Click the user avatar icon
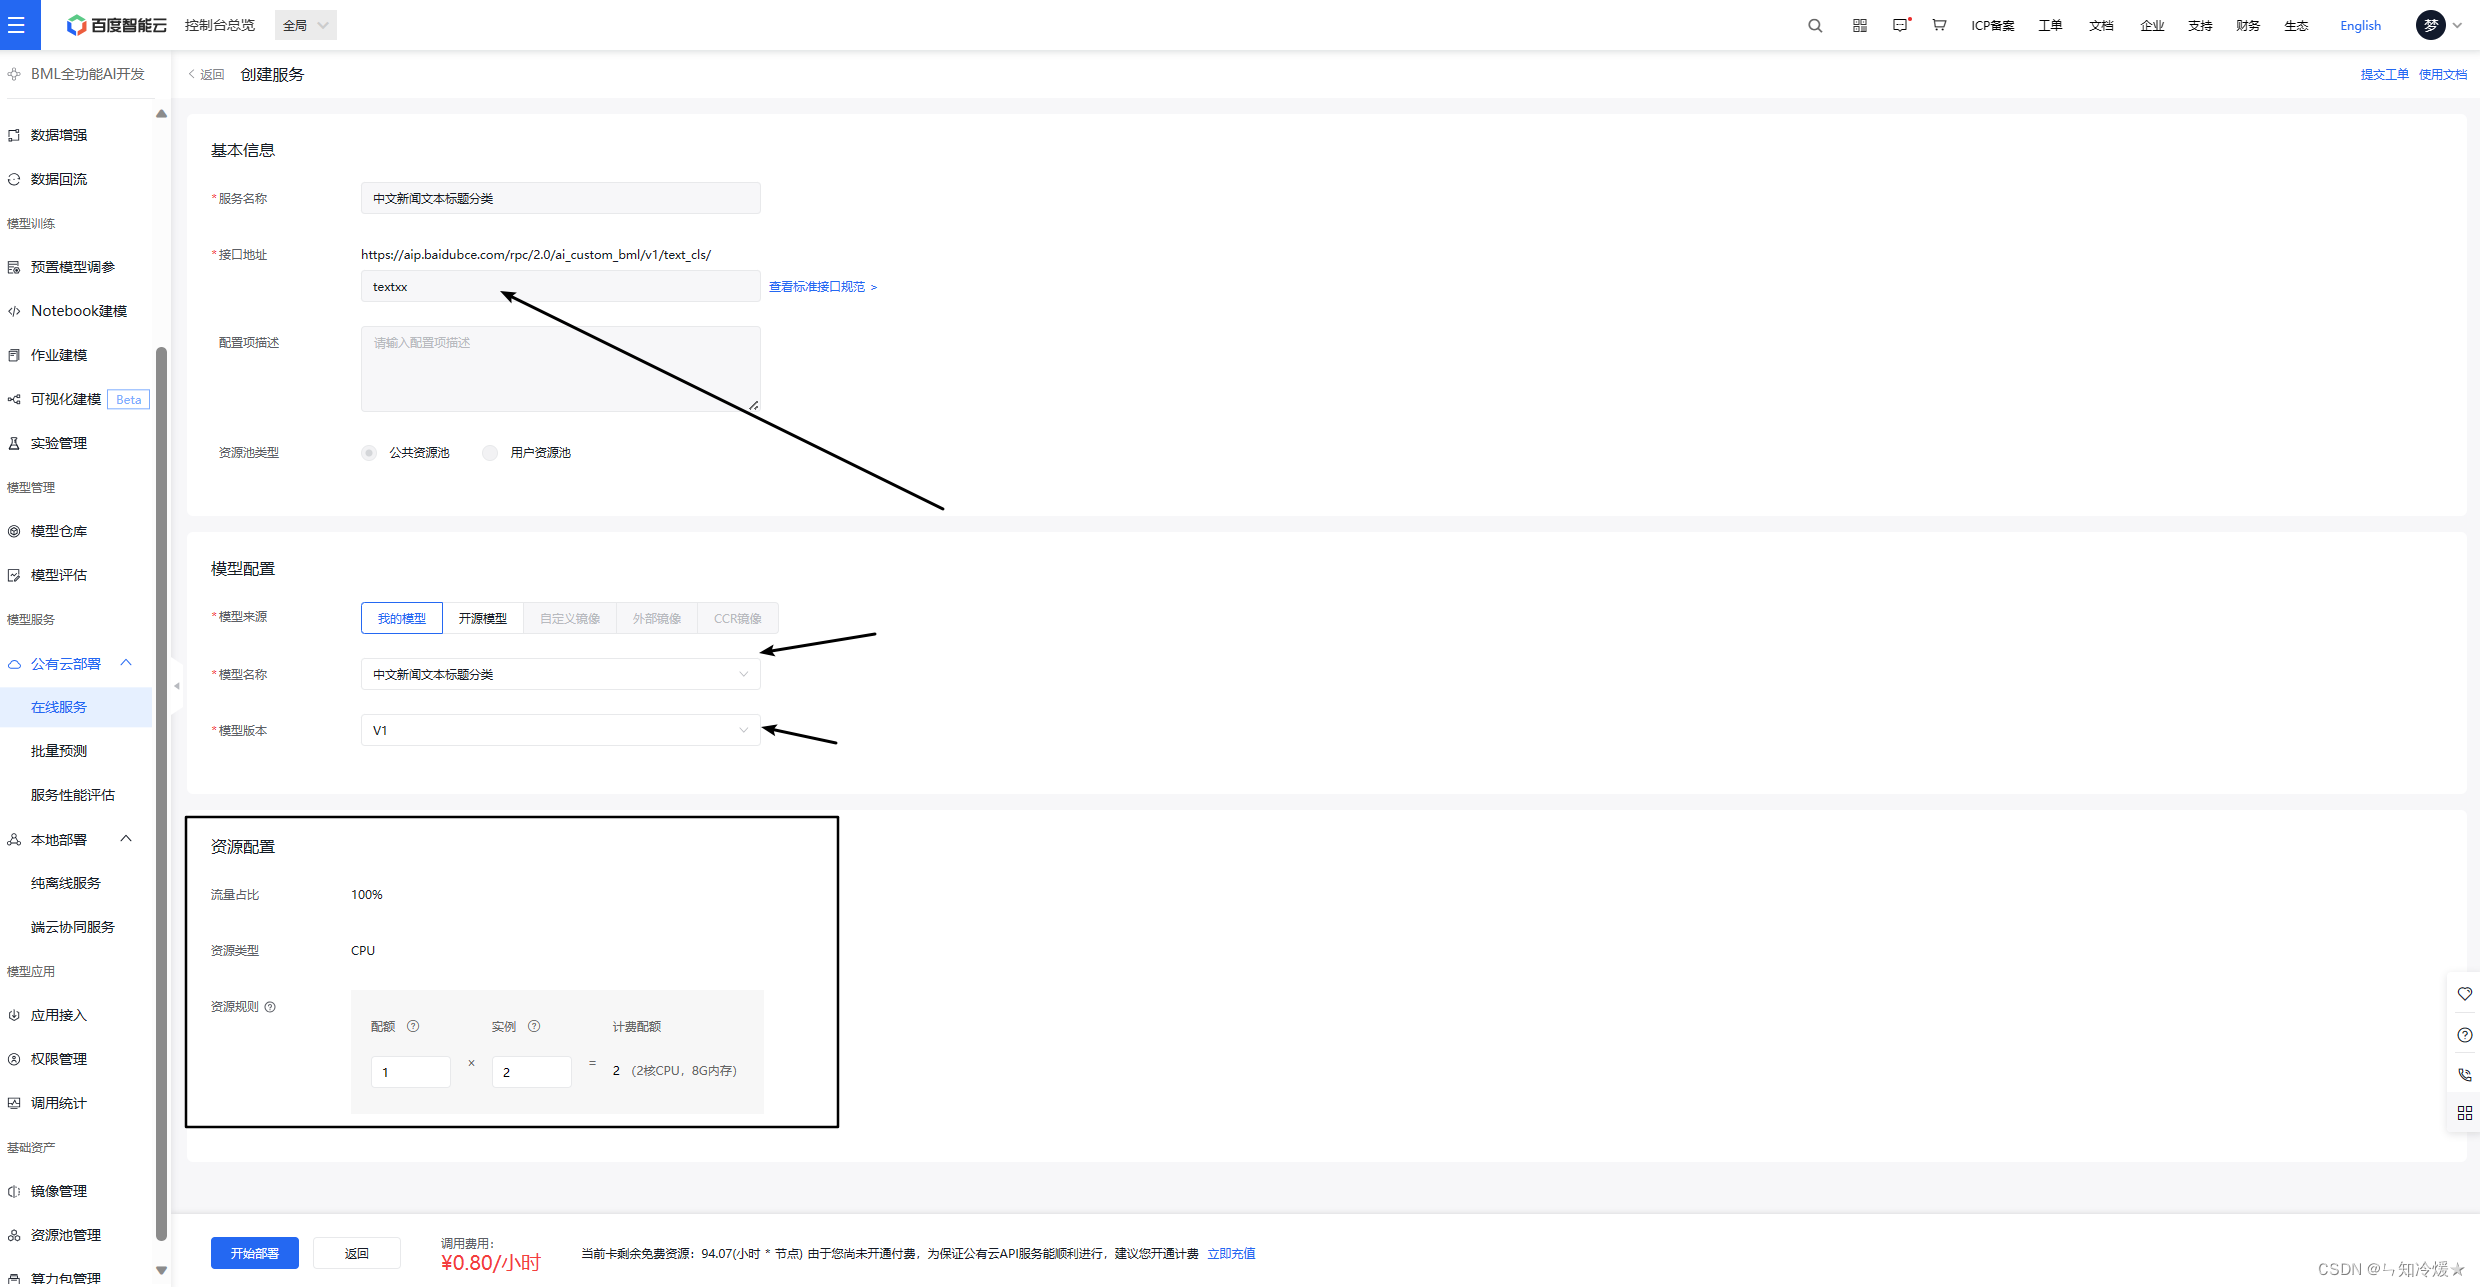The width and height of the screenshot is (2480, 1287). pyautogui.click(x=2431, y=25)
